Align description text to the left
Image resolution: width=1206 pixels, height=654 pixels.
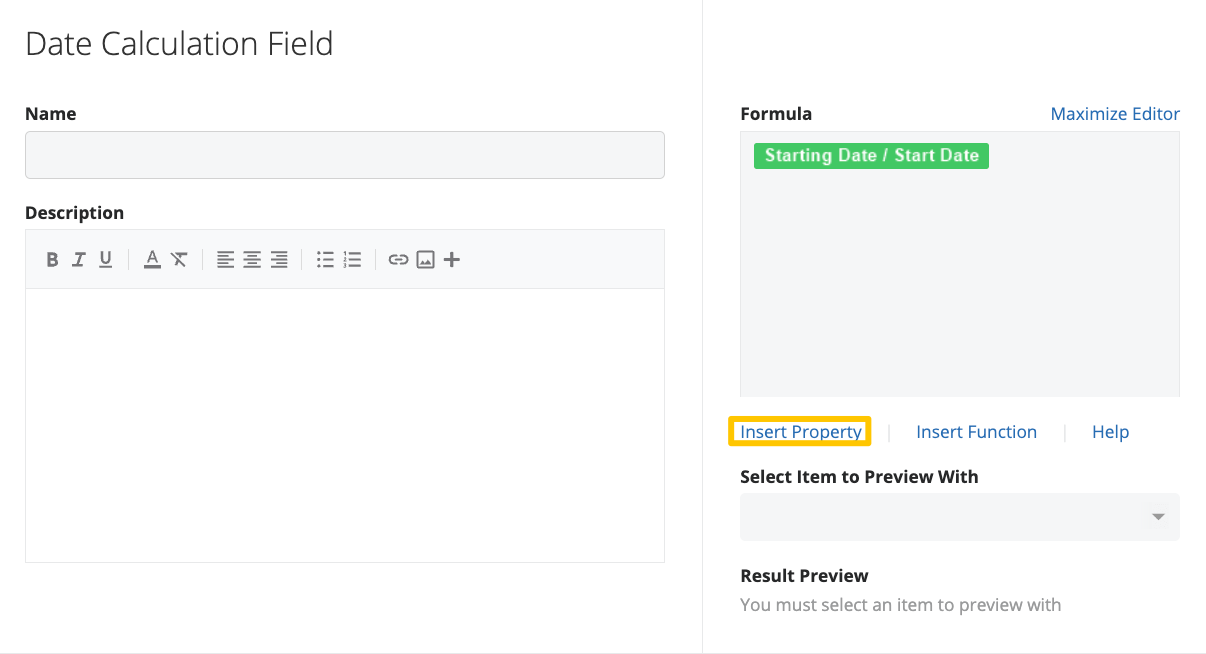click(x=226, y=260)
